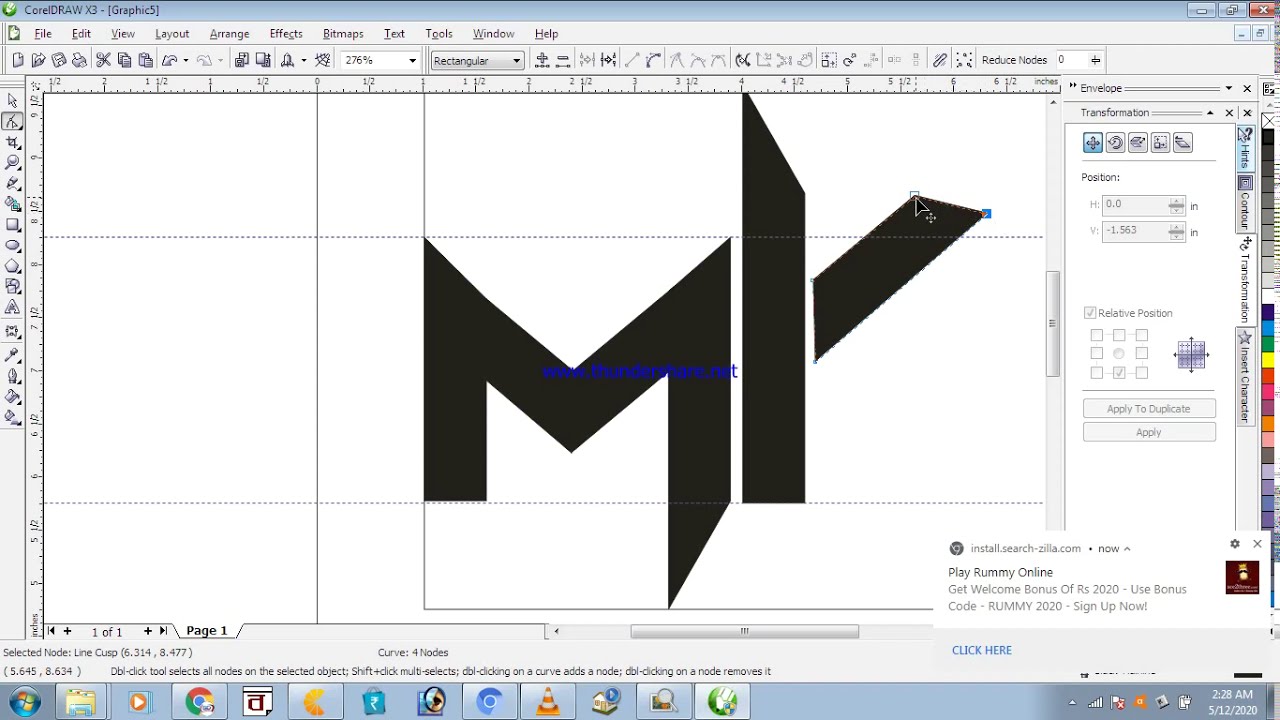Check the top-right anchor point box

1141,336
